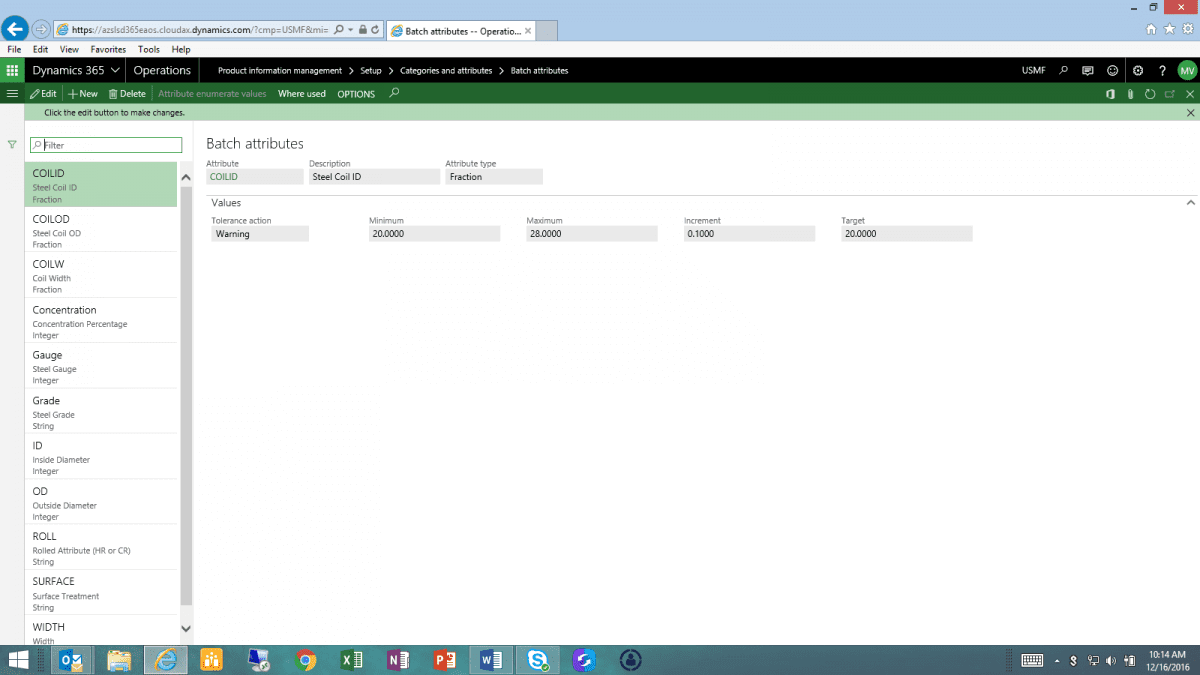The height and width of the screenshot is (675, 1200).
Task: Open the Office add-ins icon
Action: pyautogui.click(x=1110, y=94)
